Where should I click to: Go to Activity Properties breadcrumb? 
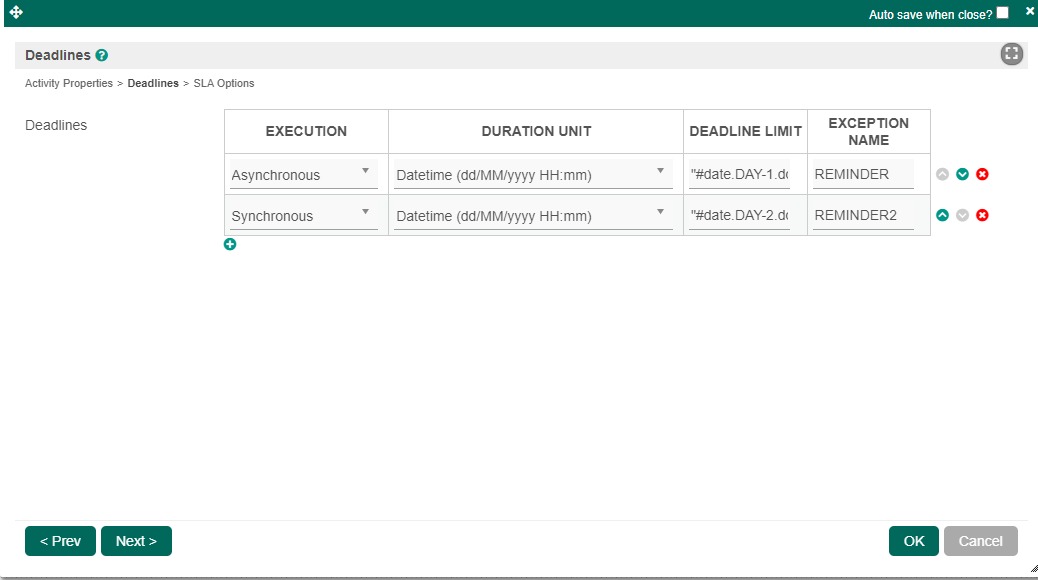[69, 83]
